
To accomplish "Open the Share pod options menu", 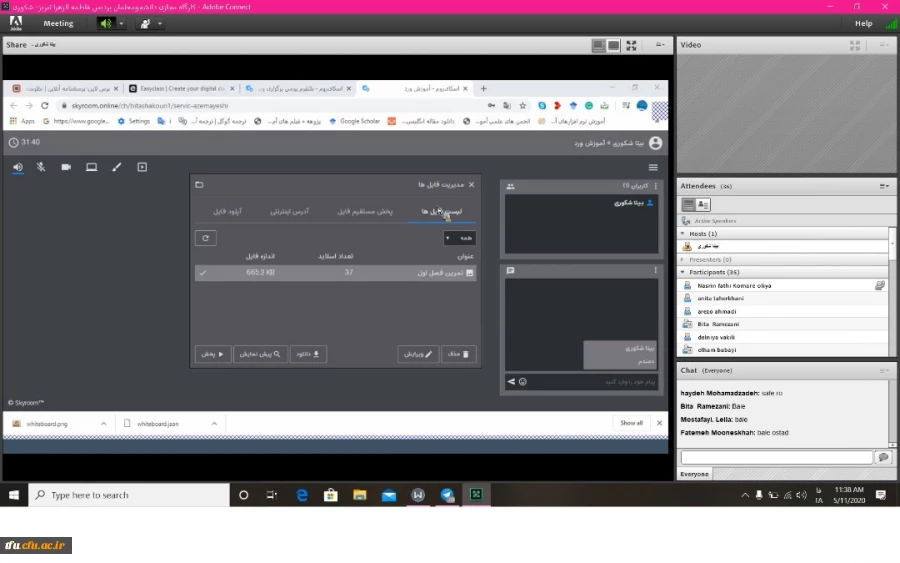I will pos(659,45).
